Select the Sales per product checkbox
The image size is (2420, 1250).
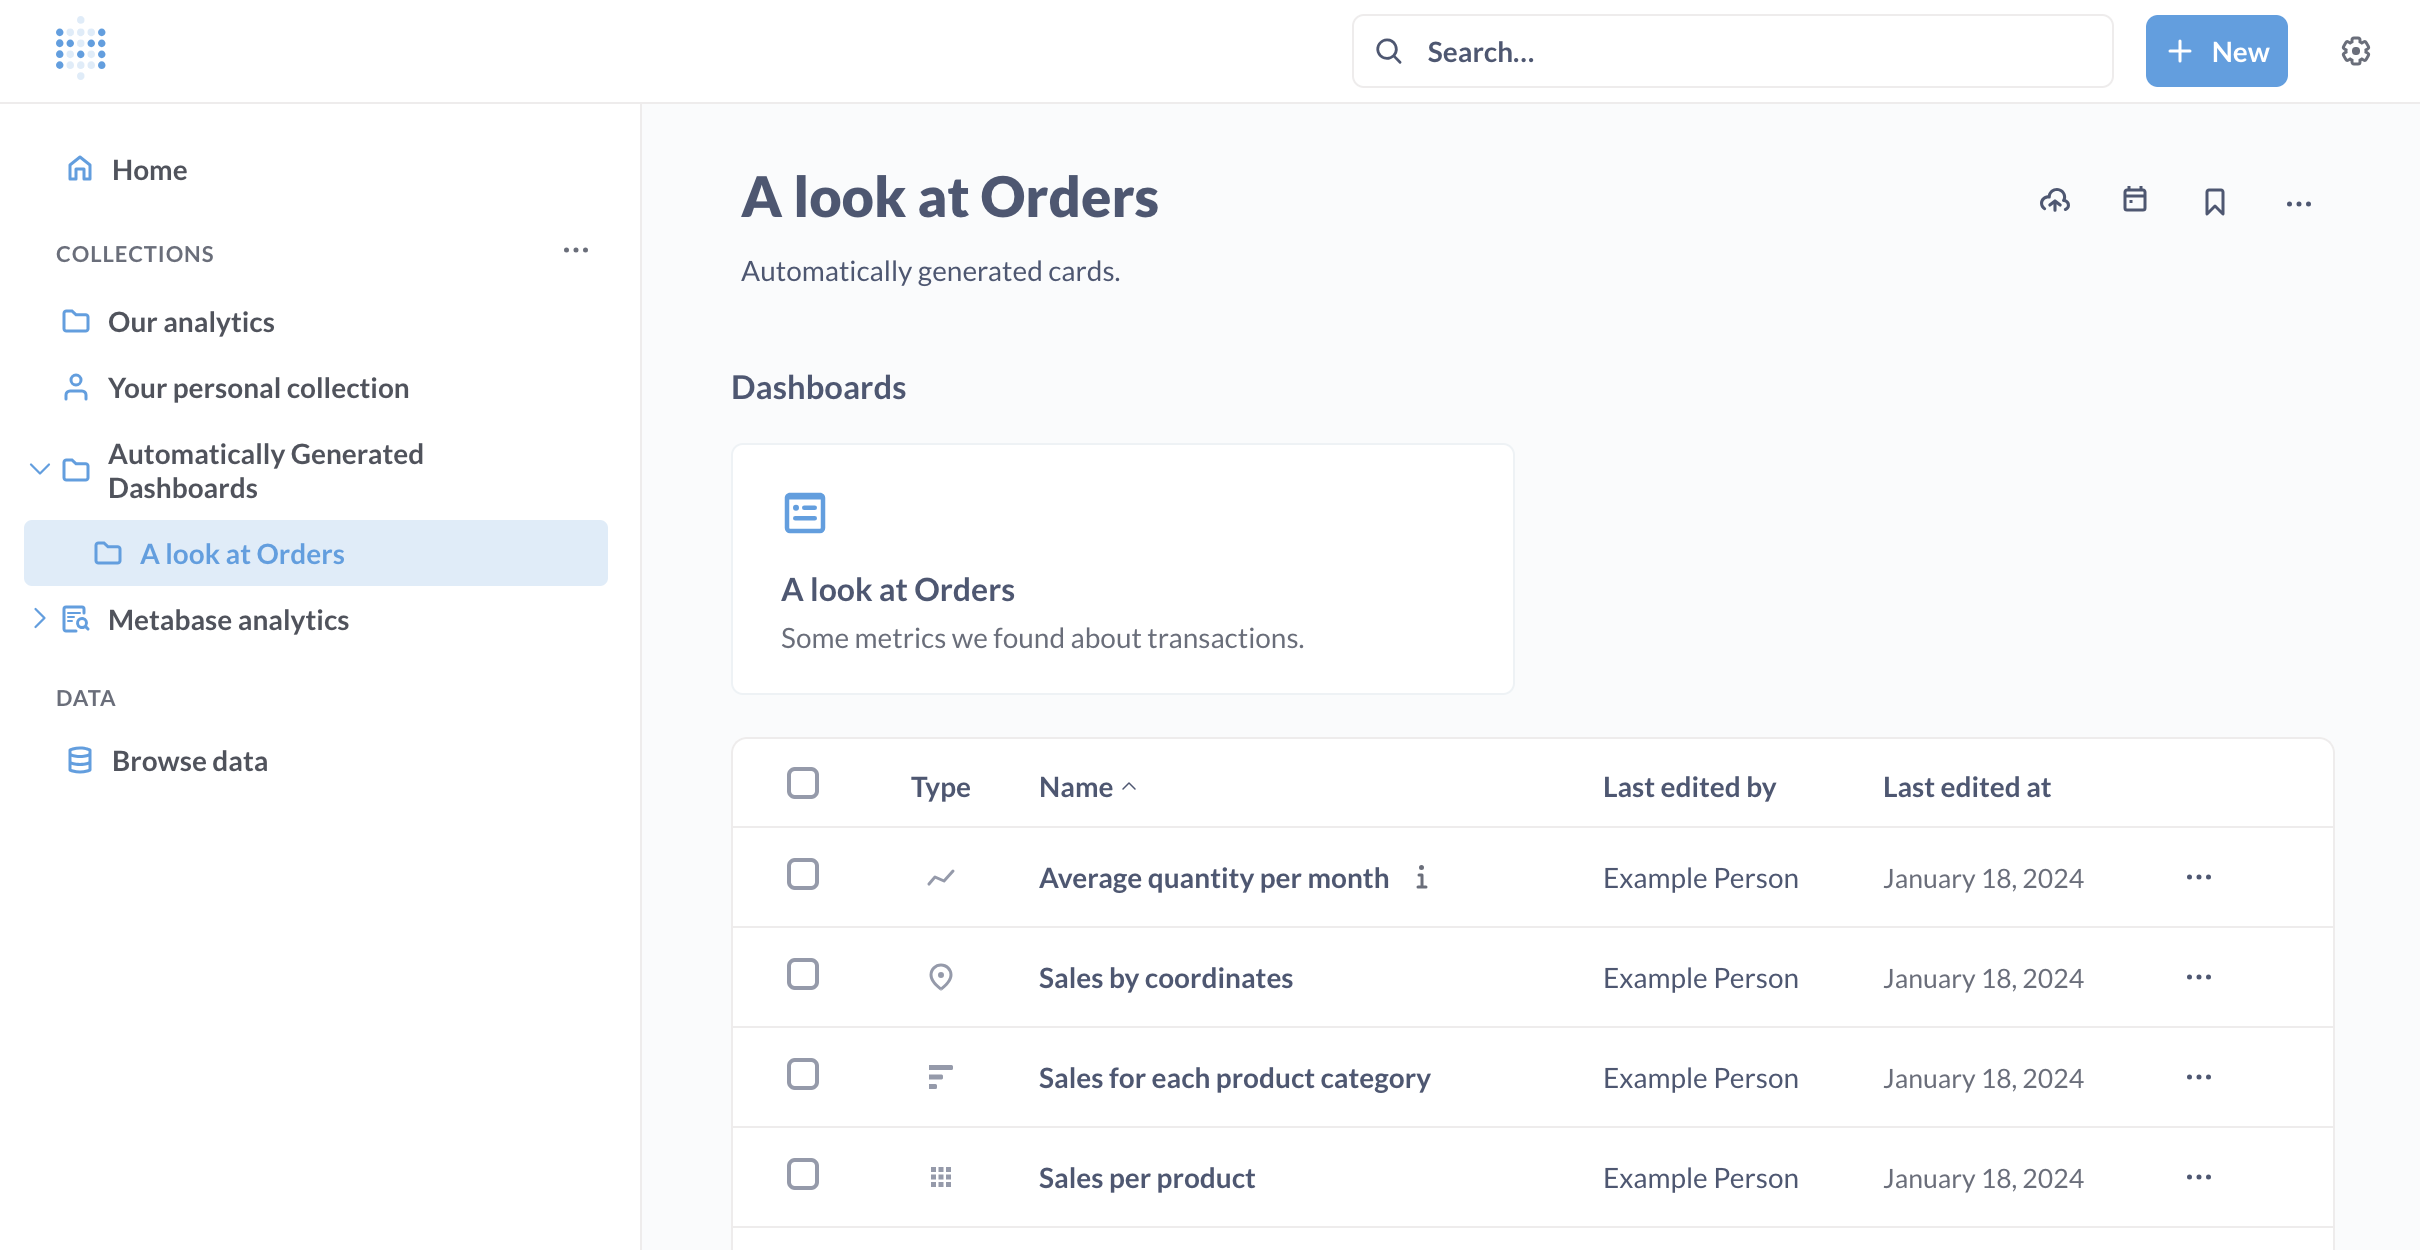coord(802,1174)
